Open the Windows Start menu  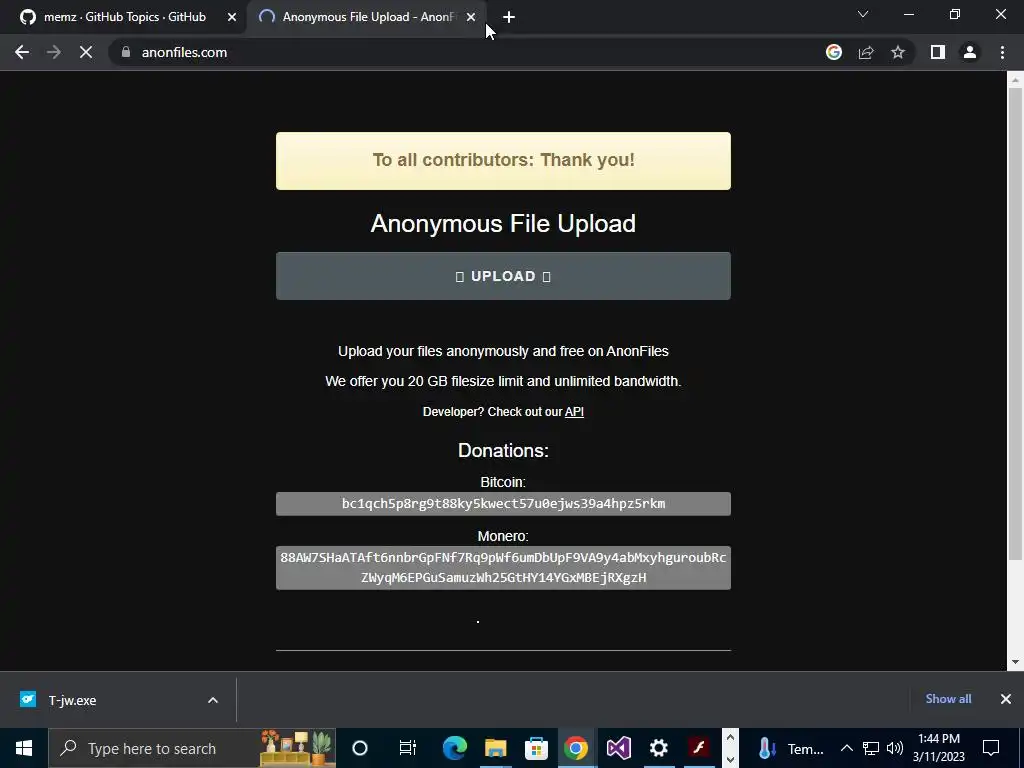tap(24, 748)
